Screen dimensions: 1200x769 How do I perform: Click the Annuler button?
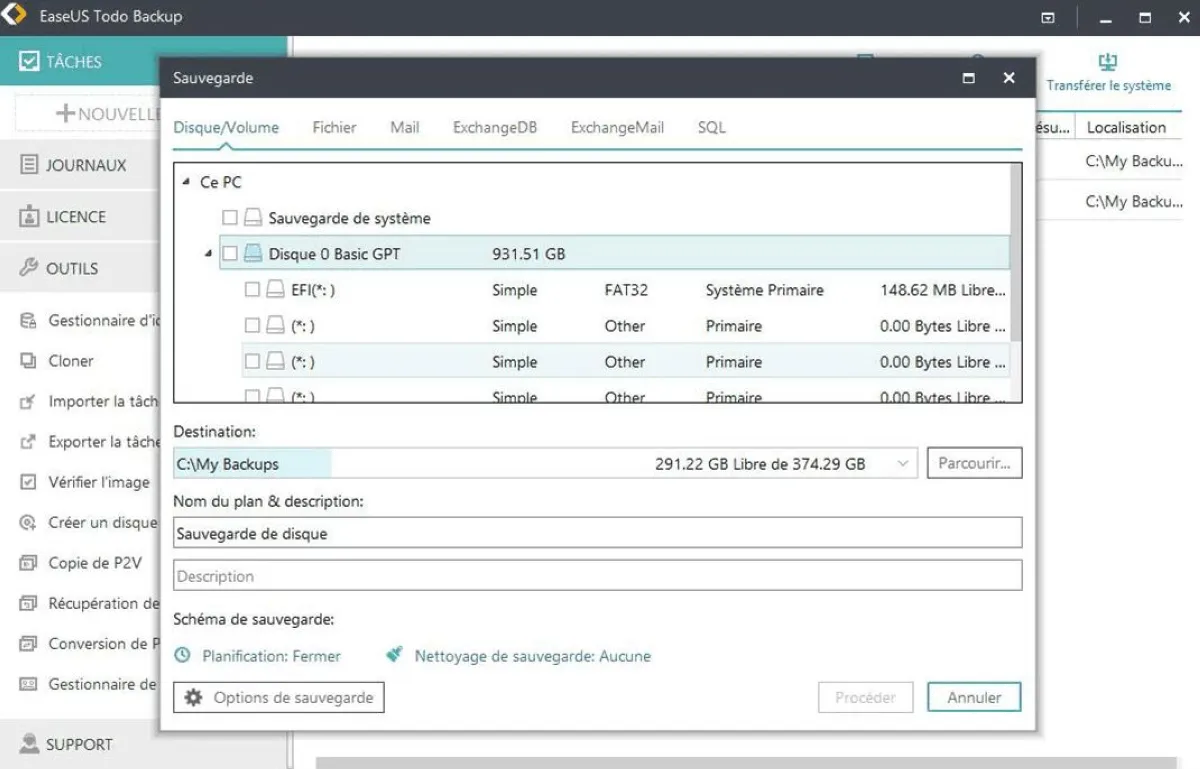pyautogui.click(x=973, y=698)
